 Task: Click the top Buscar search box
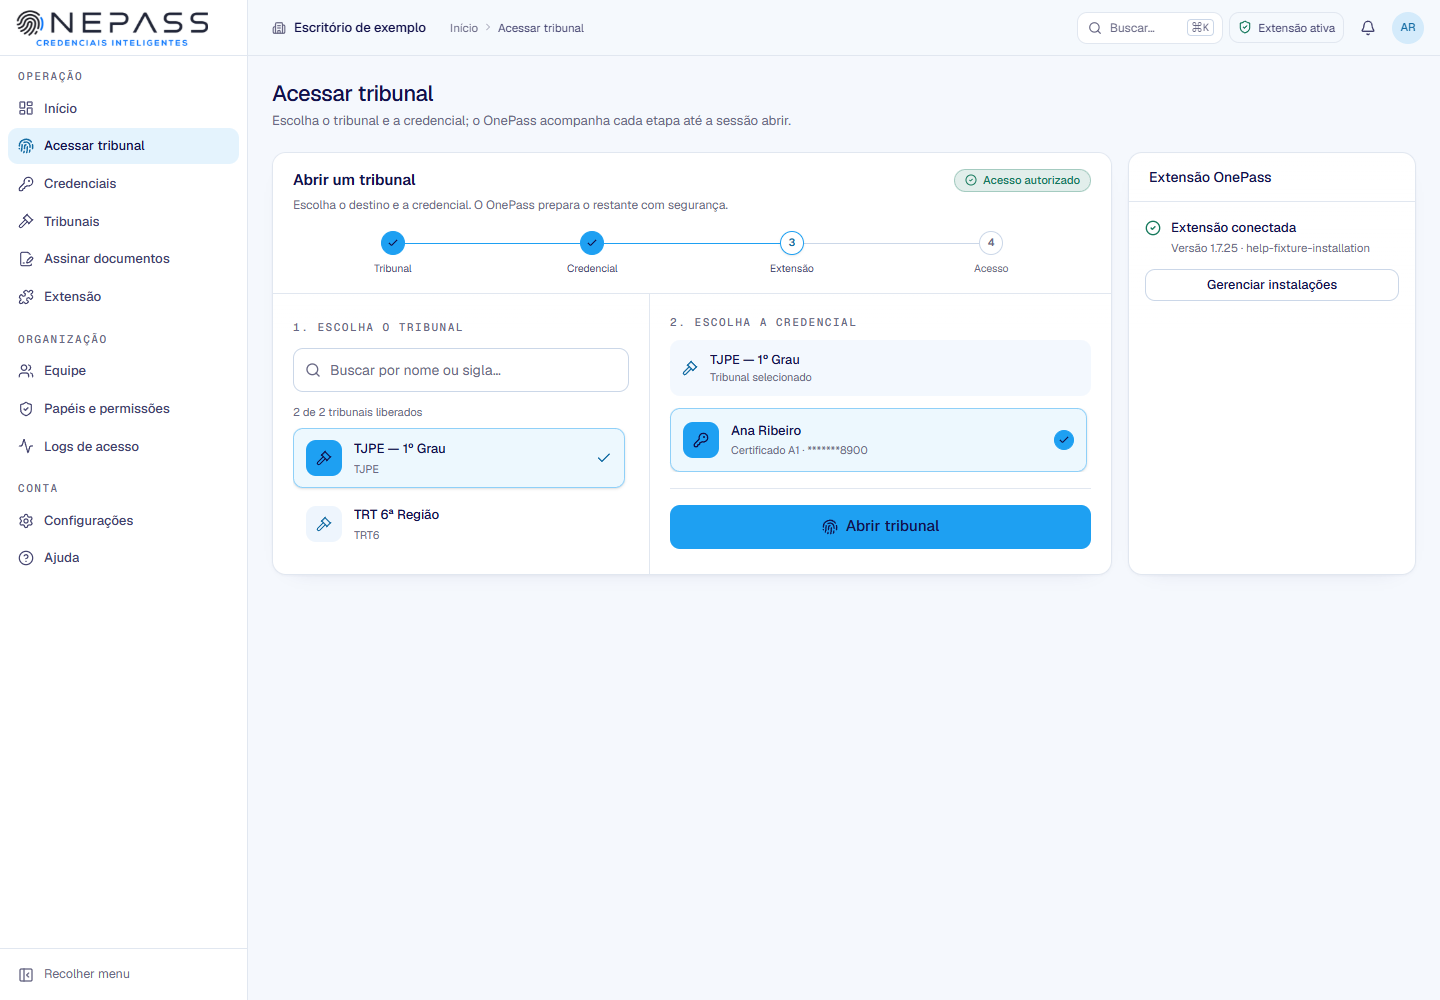pyautogui.click(x=1150, y=28)
